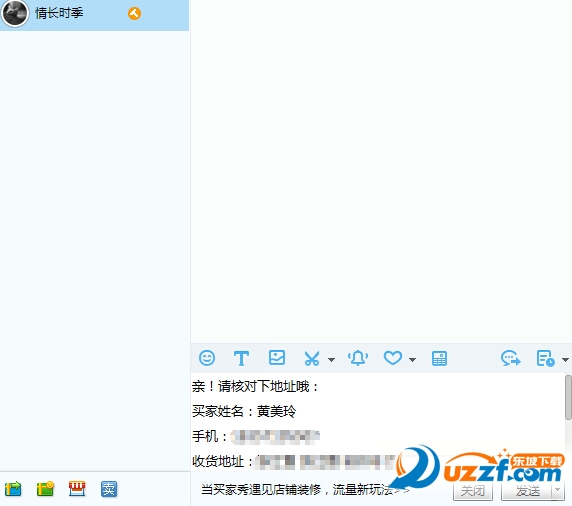572x506 pixels.
Task: Click the green folder with arrow icon
Action: pyautogui.click(x=13, y=489)
